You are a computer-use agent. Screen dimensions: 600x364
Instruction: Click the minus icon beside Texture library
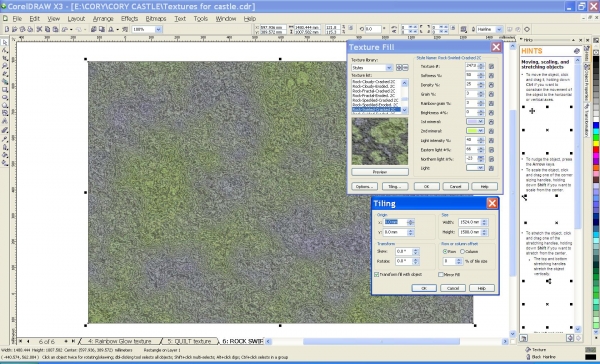pyautogui.click(x=405, y=67)
